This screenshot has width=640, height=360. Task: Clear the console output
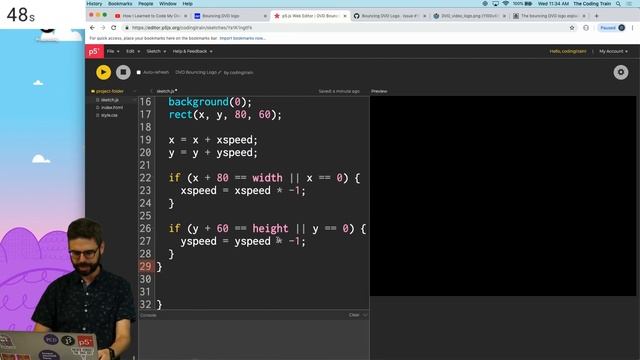pos(354,315)
